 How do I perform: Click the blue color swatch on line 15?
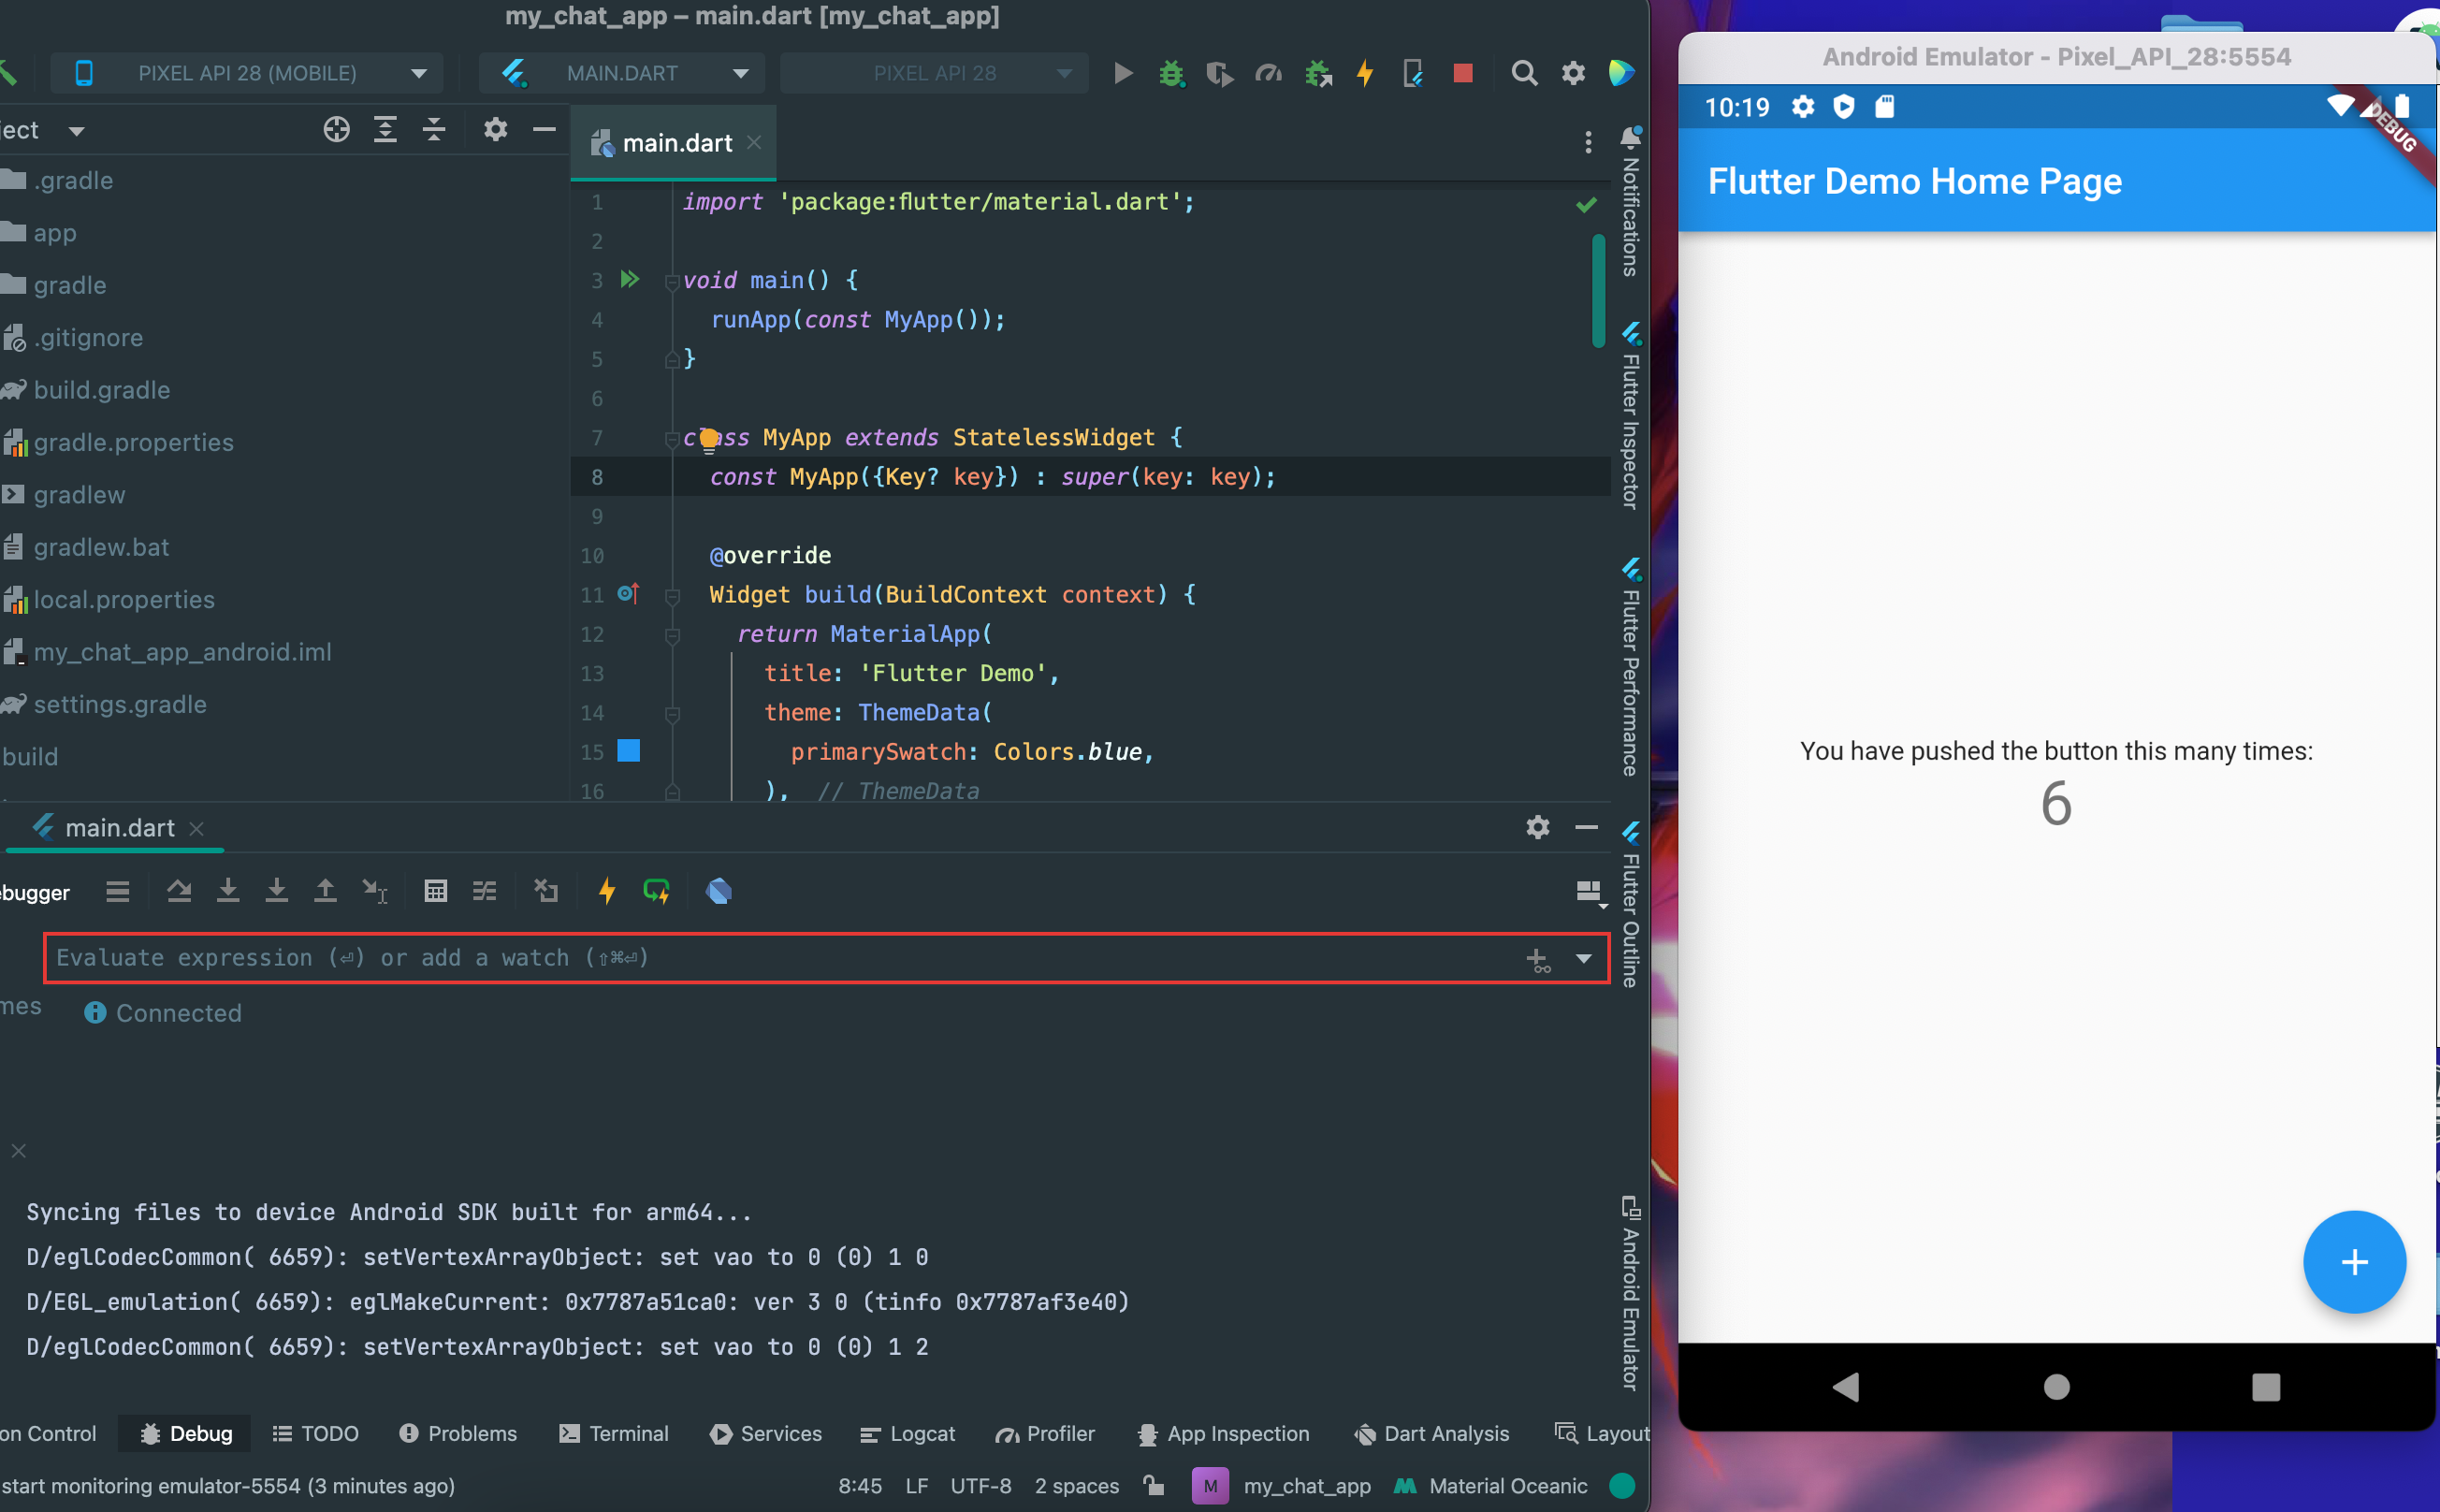coord(628,751)
